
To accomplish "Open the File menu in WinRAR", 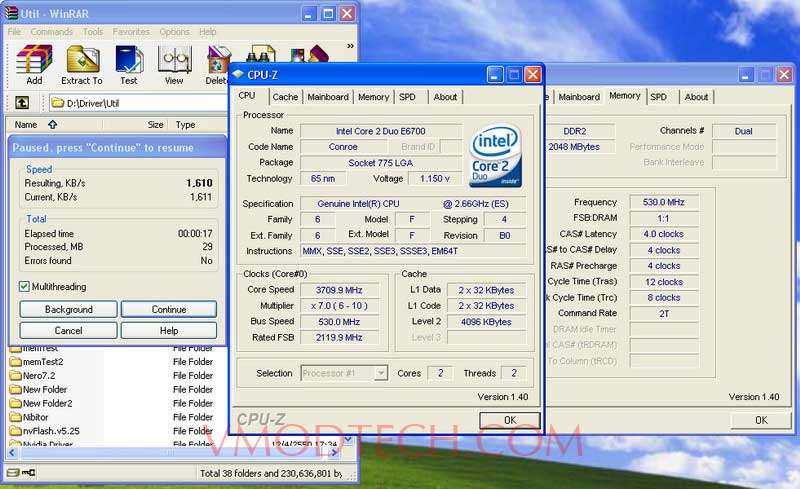I will [14, 32].
